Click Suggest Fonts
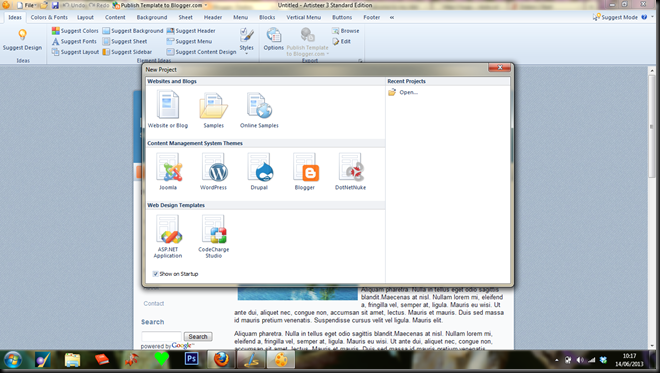660x373 pixels. click(75, 41)
